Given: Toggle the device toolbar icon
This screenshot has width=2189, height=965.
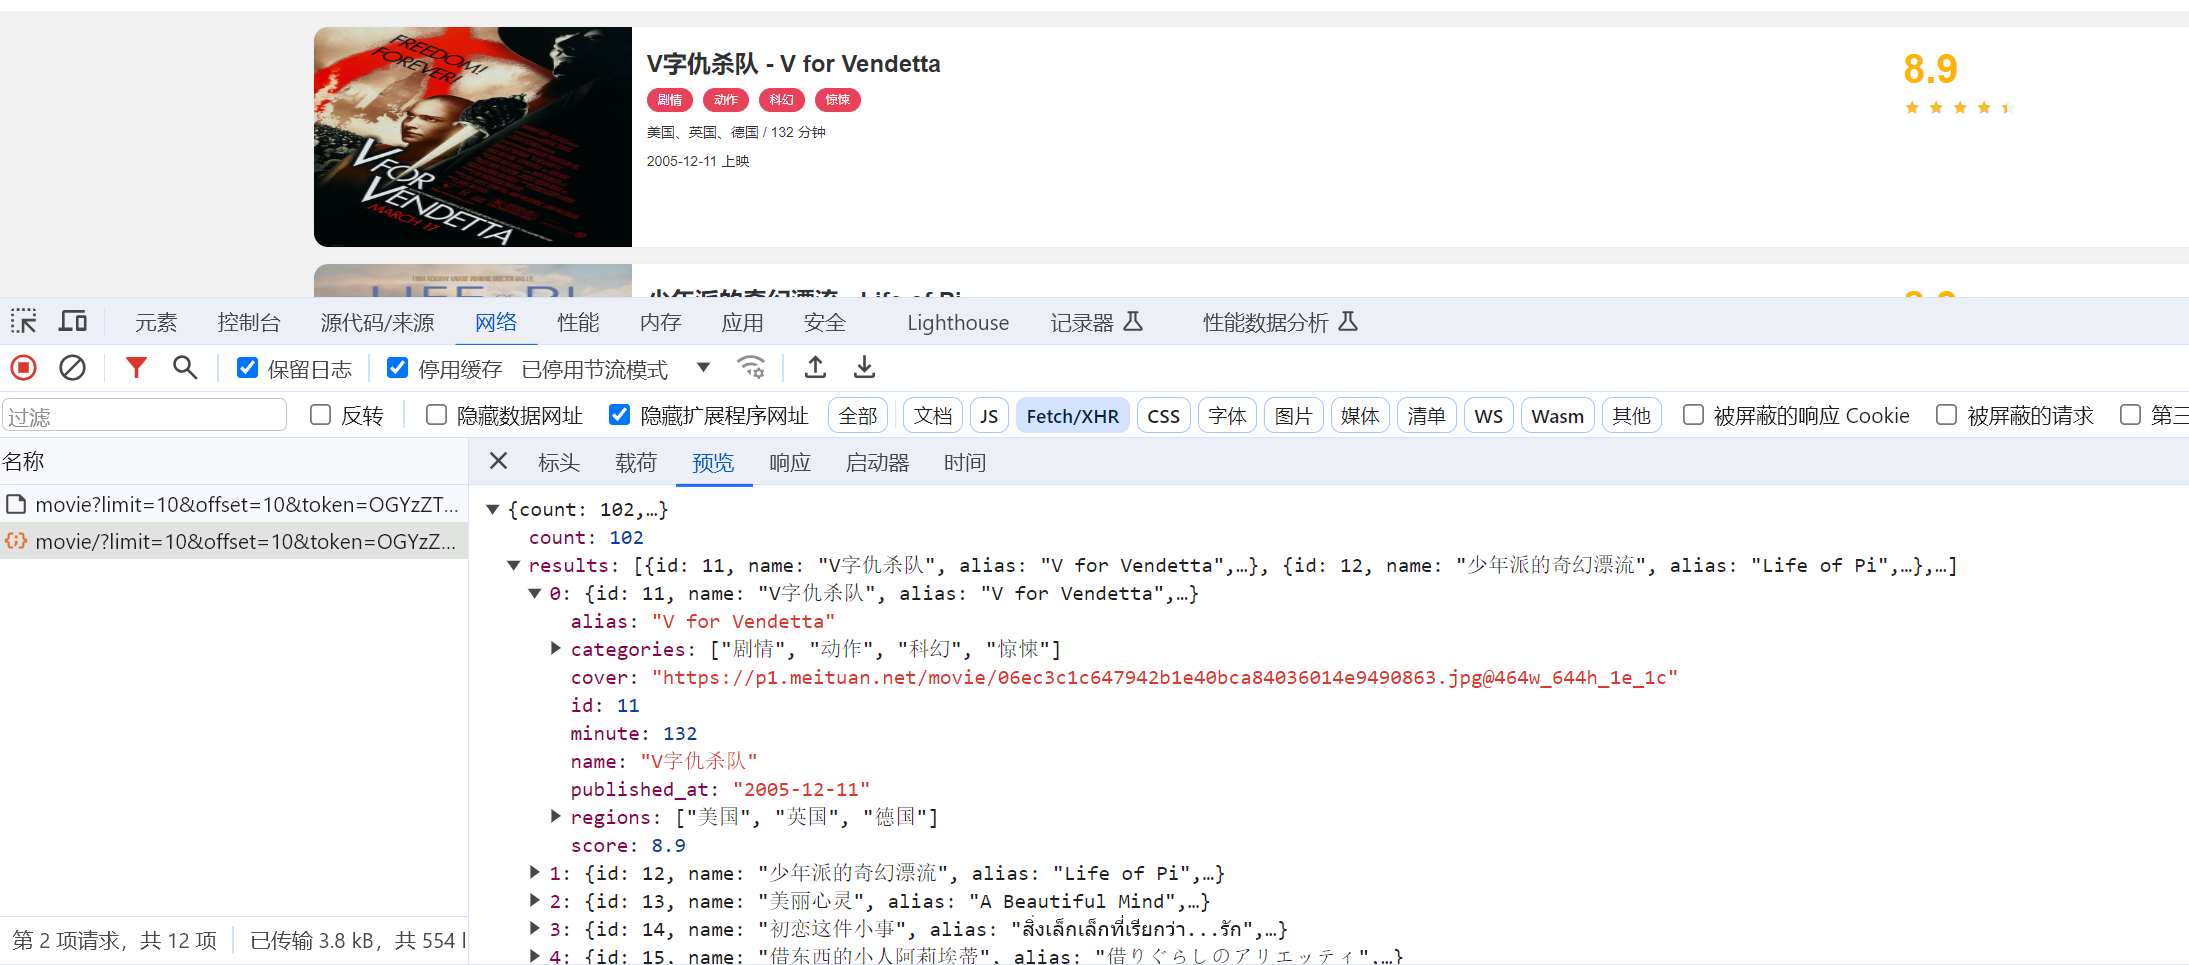Looking at the screenshot, I should pos(73,321).
